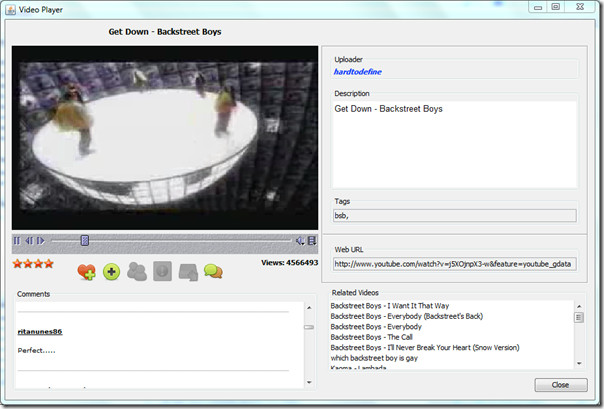Viewport: 604px width, 409px height.
Task: Click the media properties icon beside volume
Action: (312, 241)
